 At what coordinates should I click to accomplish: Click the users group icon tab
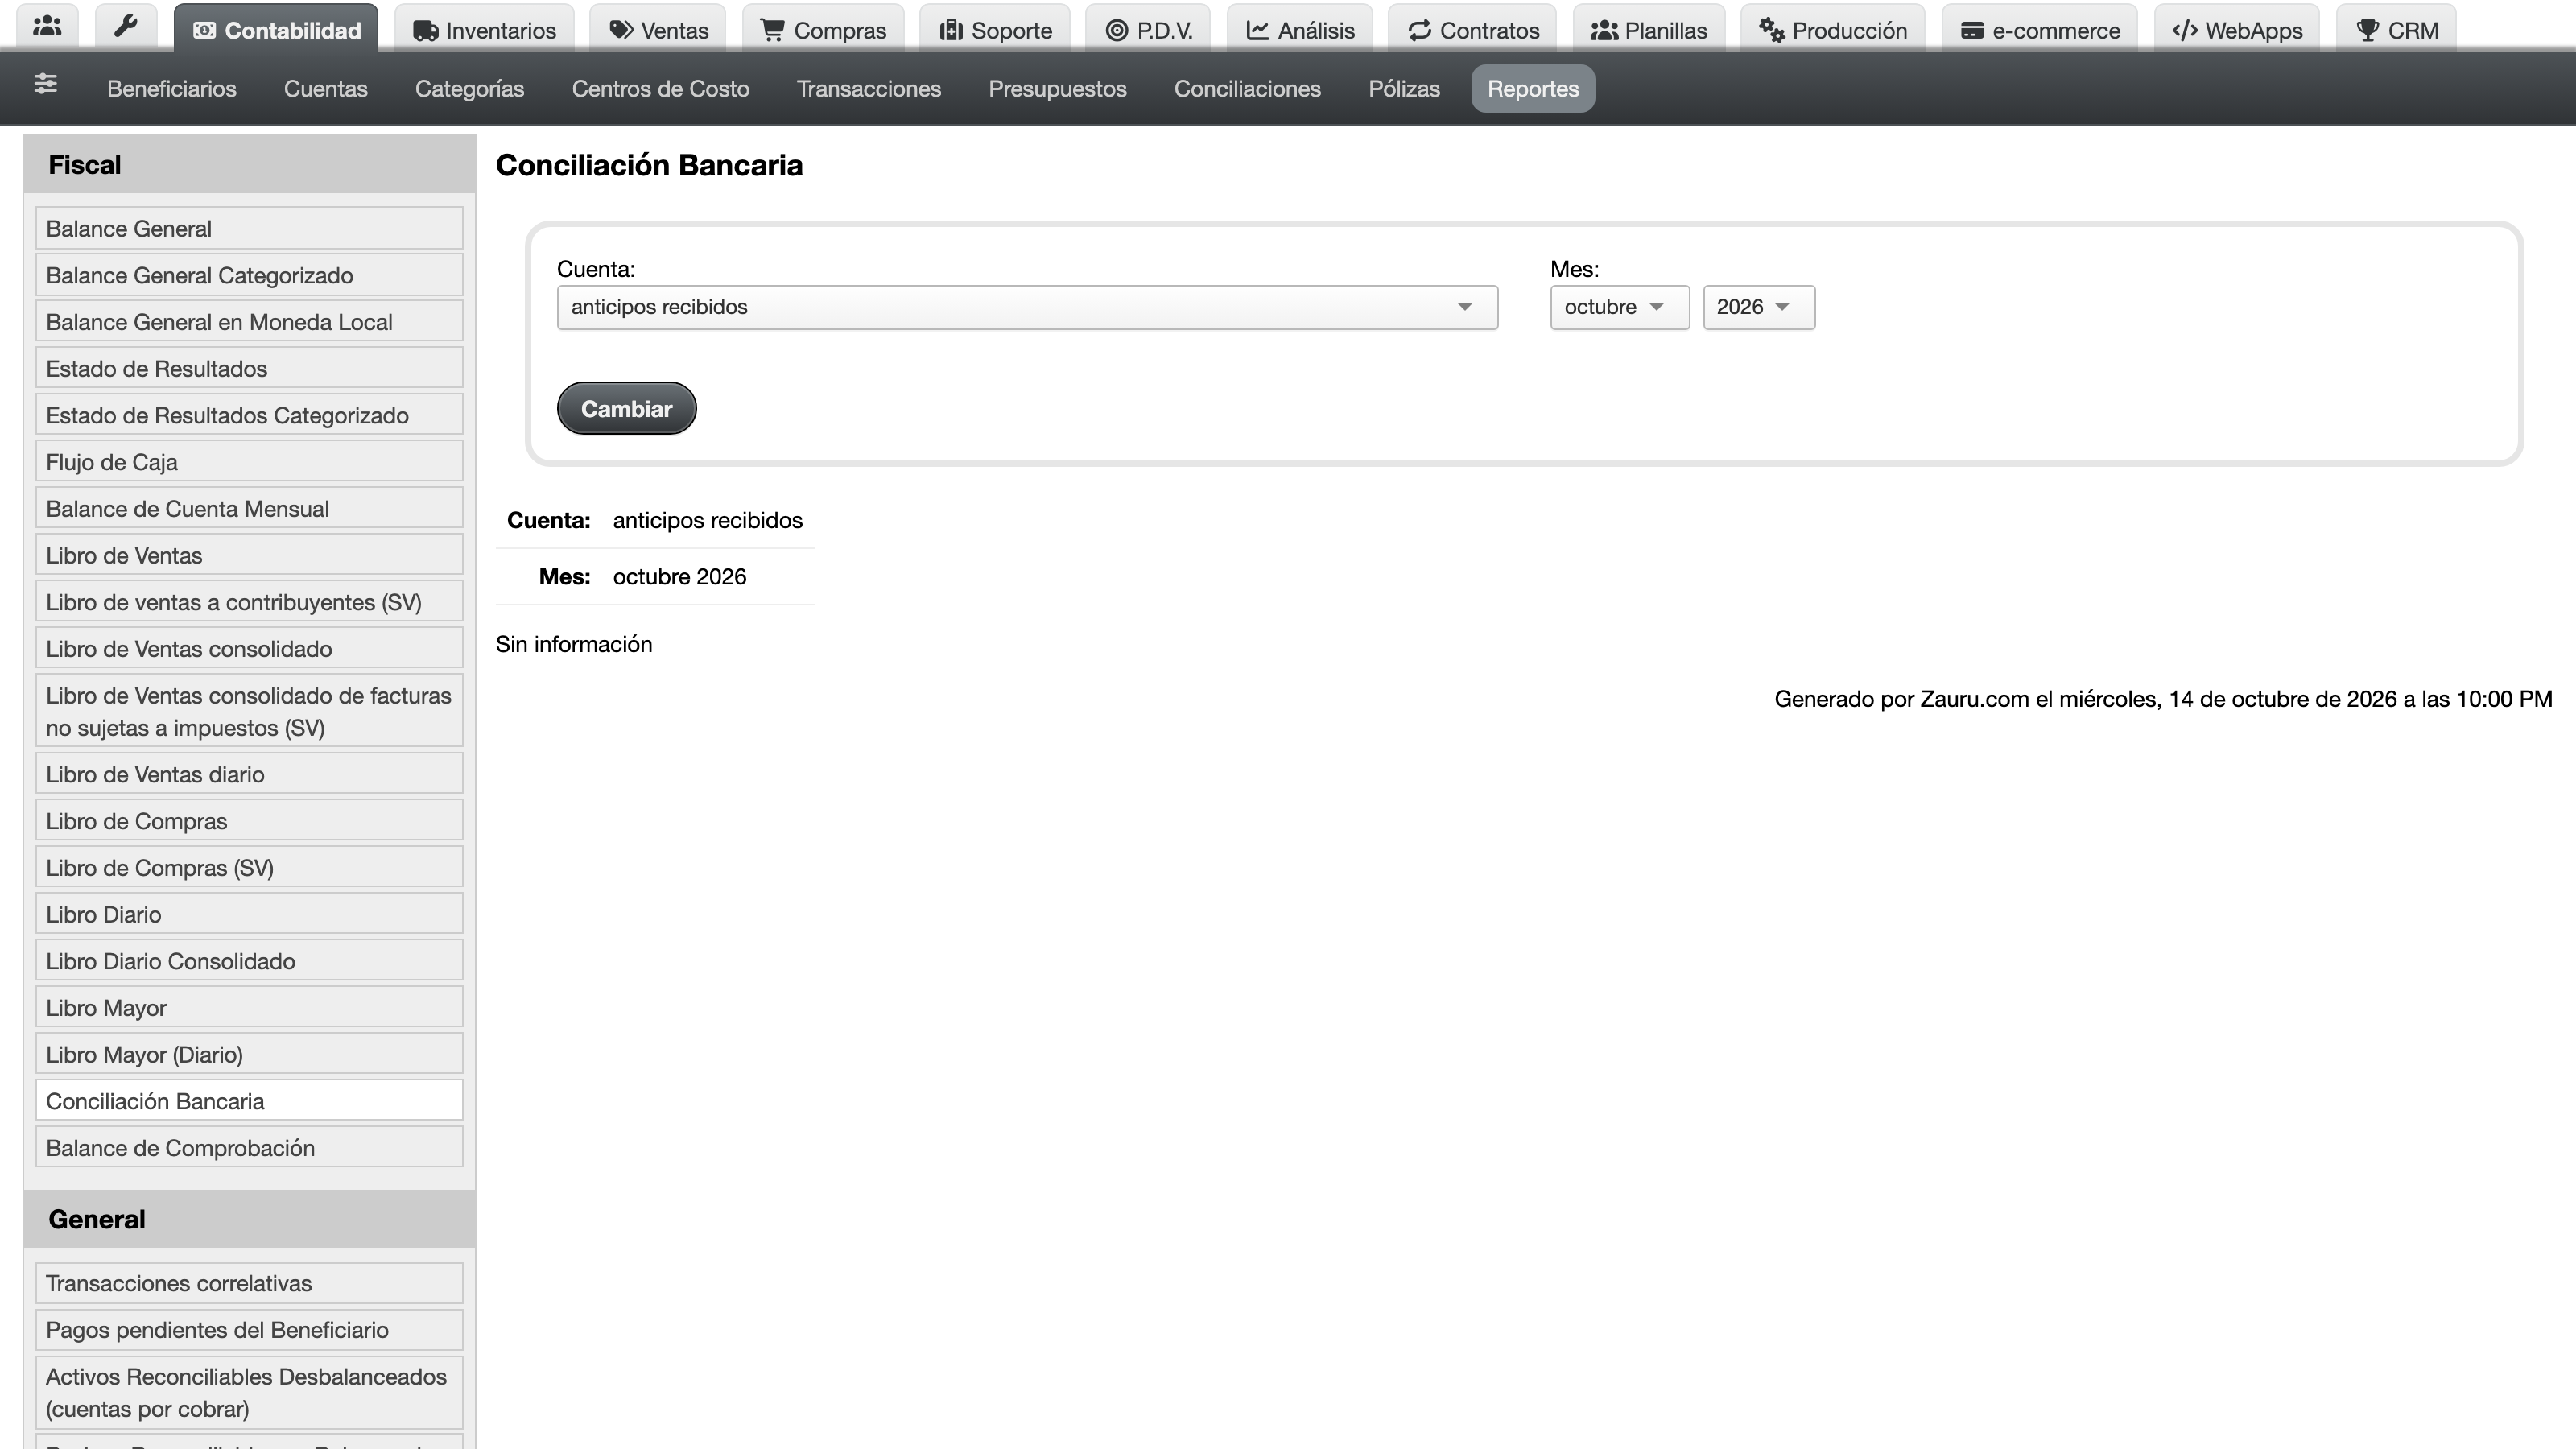(47, 27)
